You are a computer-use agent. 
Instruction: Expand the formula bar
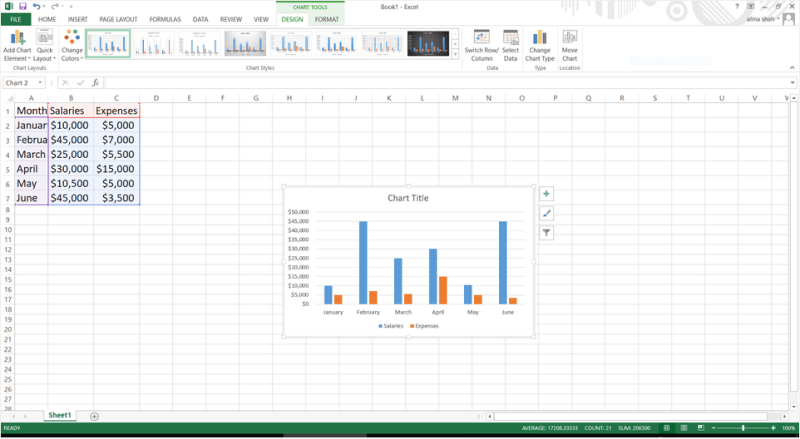tap(792, 83)
